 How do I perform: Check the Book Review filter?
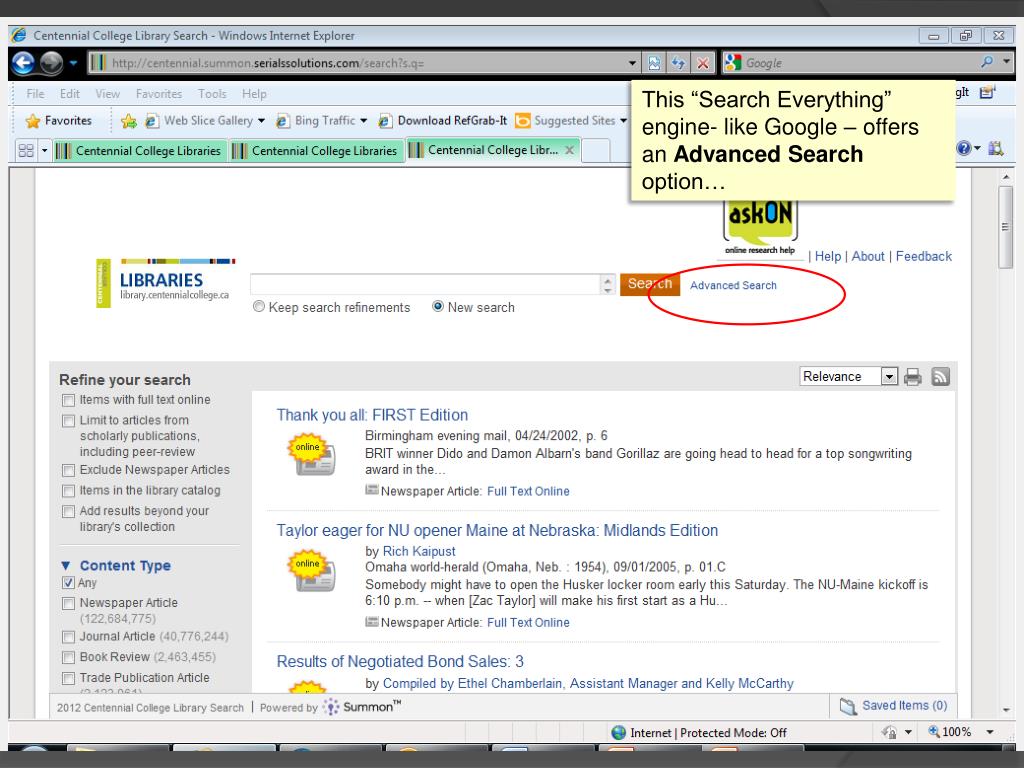pyautogui.click(x=69, y=658)
